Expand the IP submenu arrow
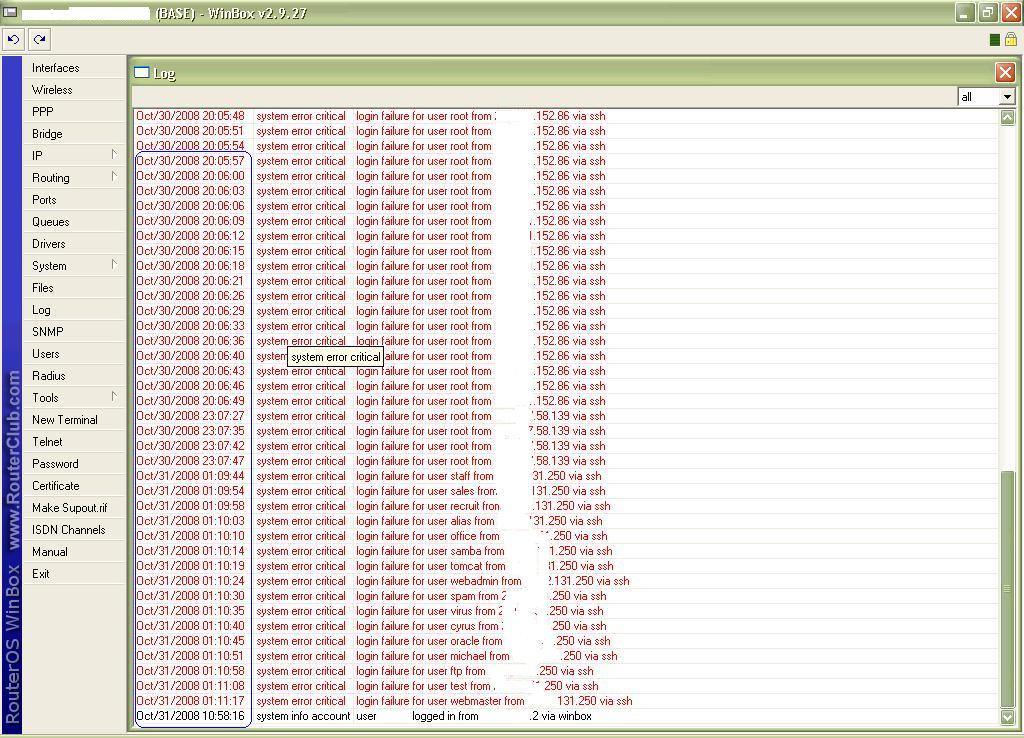This screenshot has height=738, width=1024. (114, 155)
